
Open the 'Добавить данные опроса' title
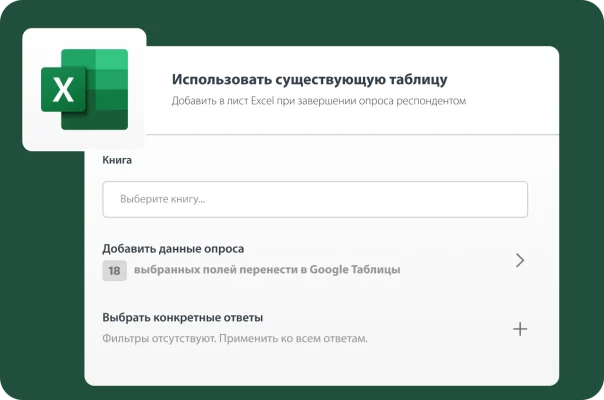pyautogui.click(x=173, y=249)
